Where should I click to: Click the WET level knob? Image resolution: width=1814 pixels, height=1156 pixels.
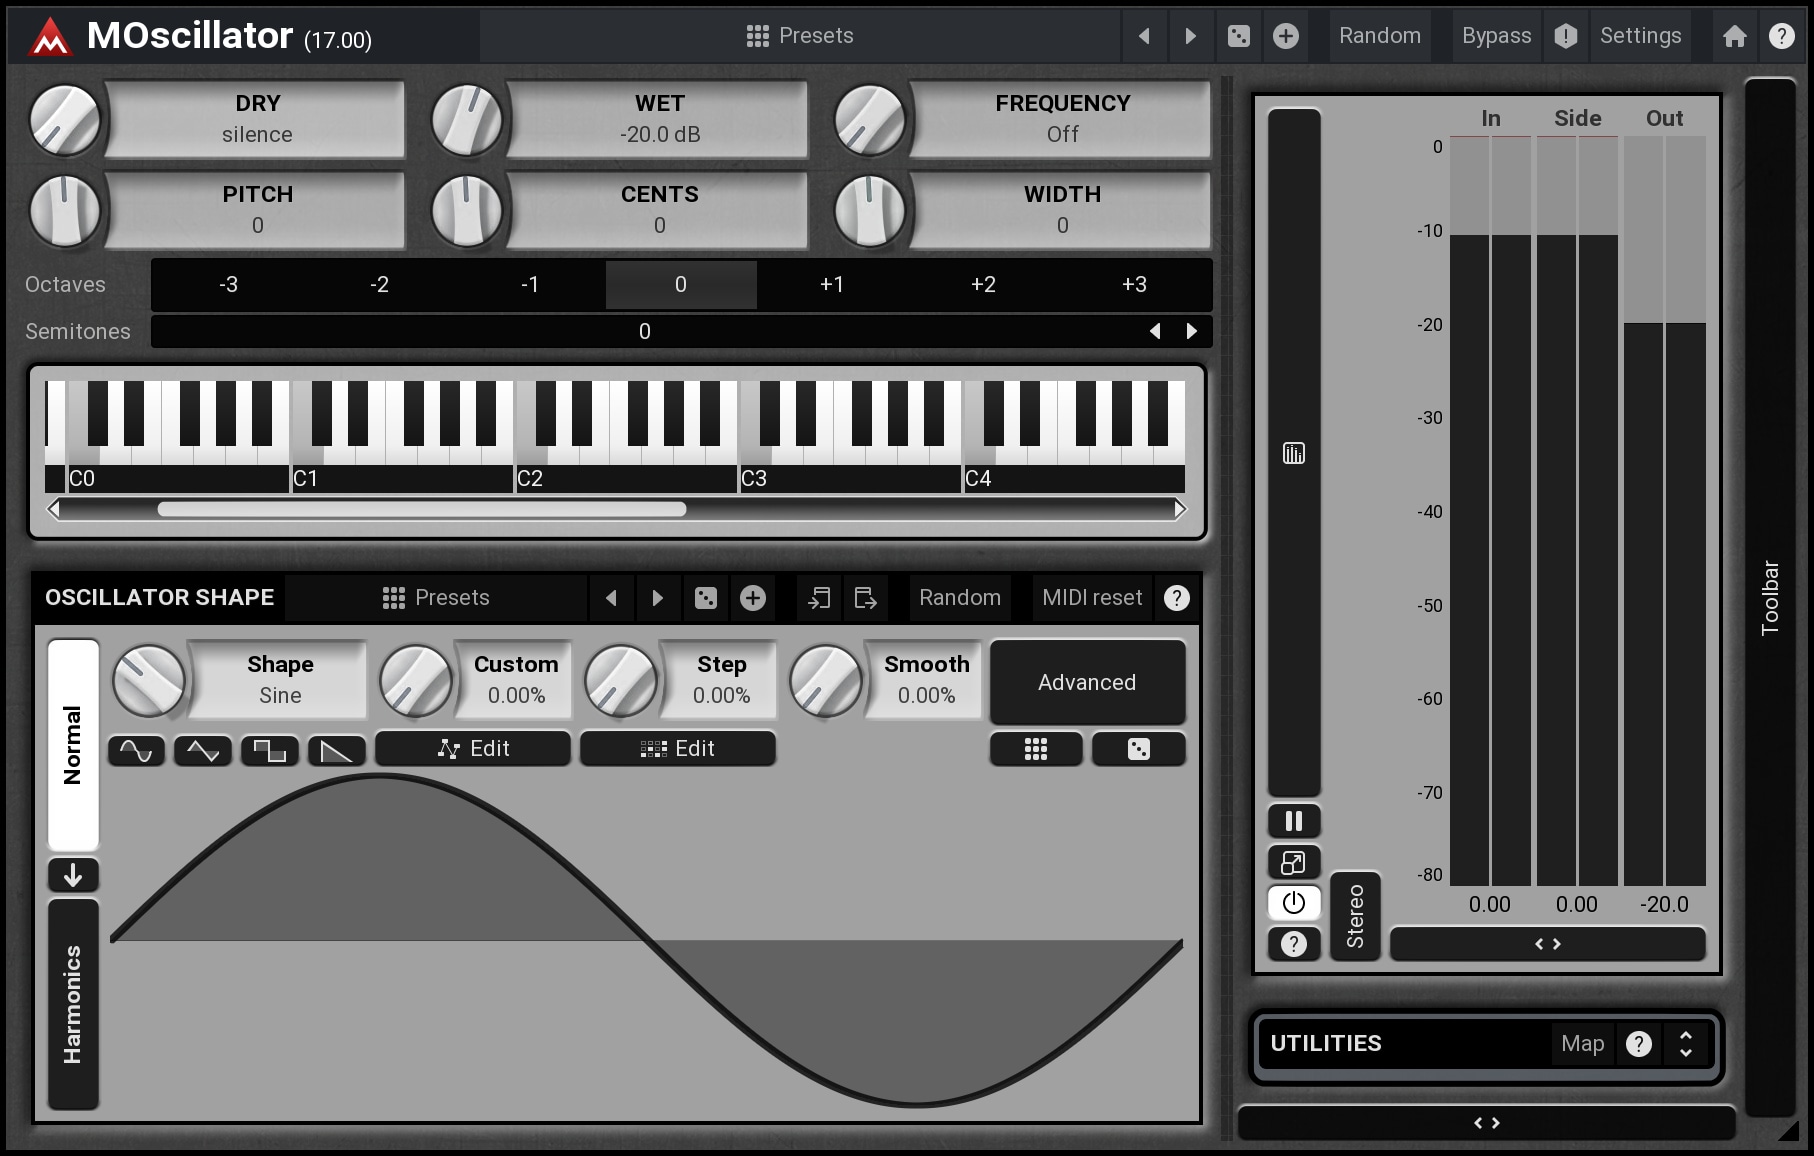pyautogui.click(x=466, y=120)
